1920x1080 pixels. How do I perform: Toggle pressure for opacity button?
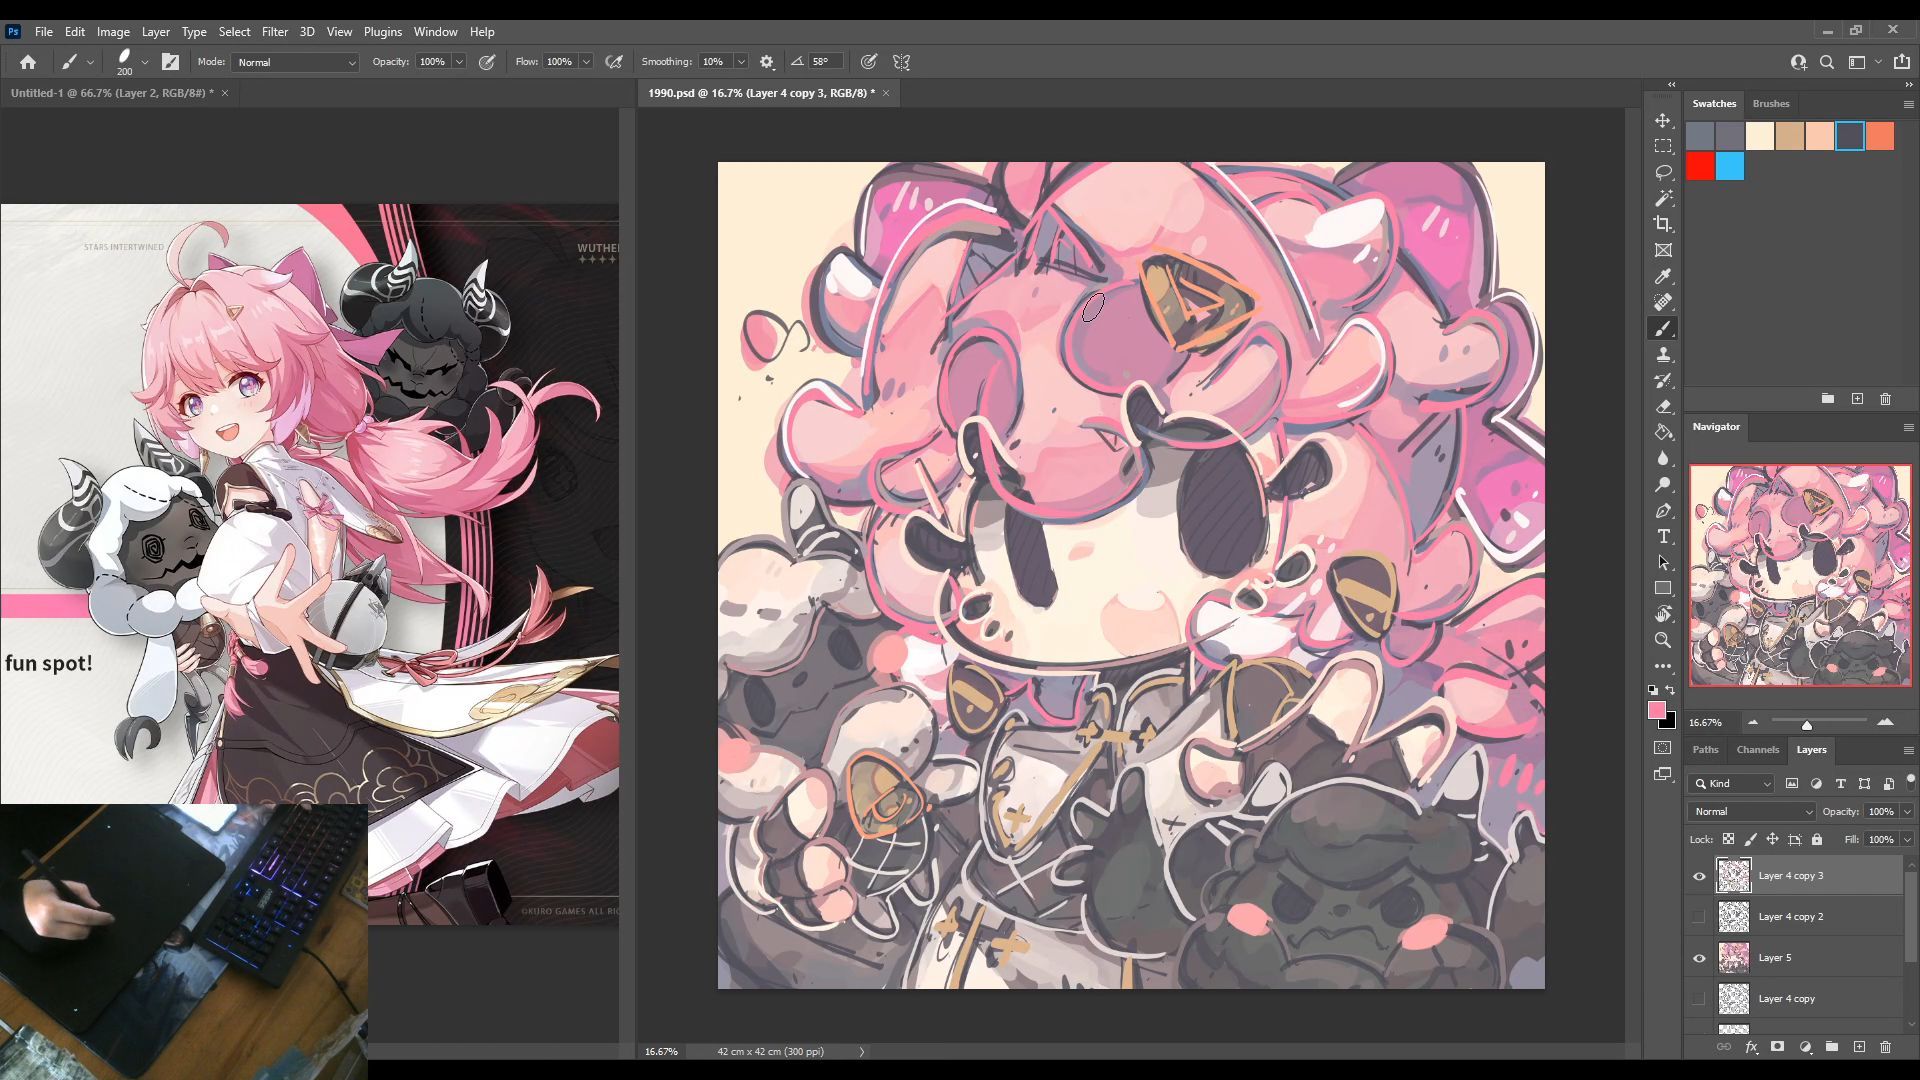pos(487,62)
